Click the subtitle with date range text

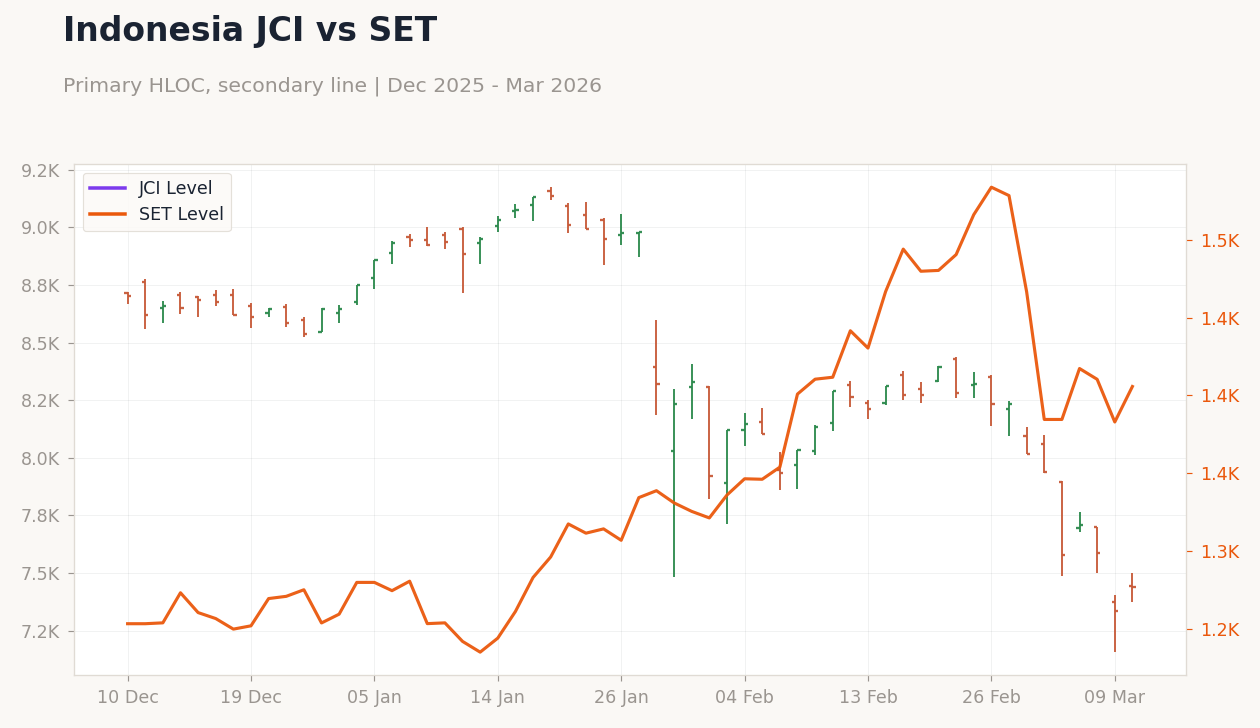332,86
